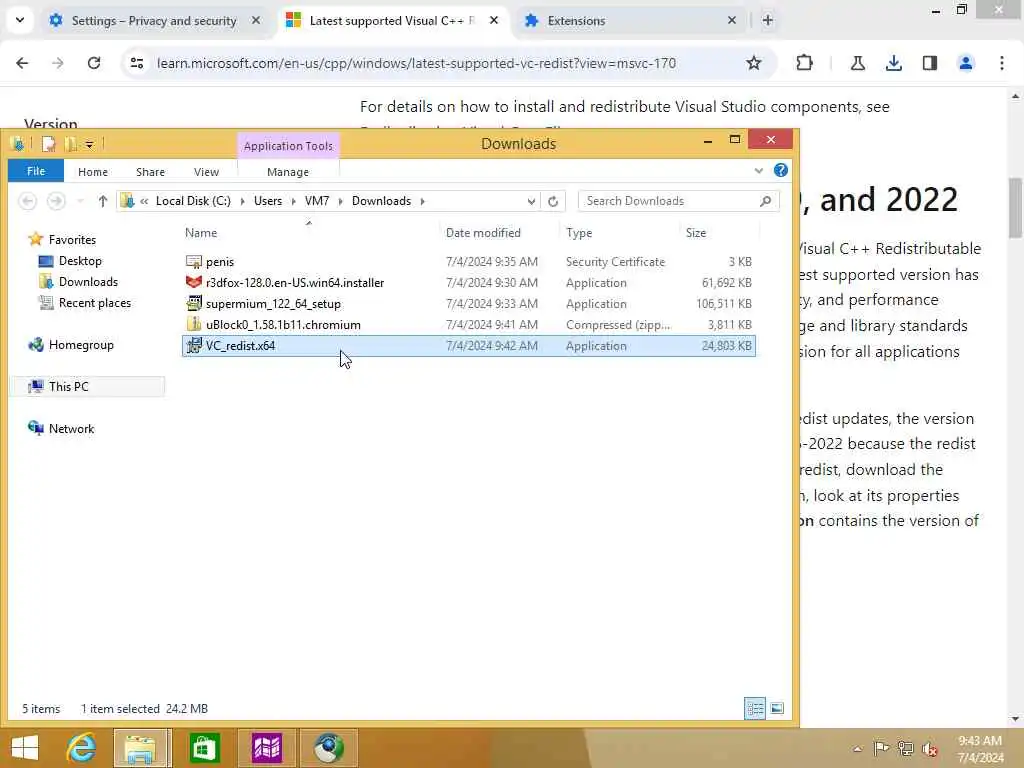Screen dimensions: 1024x768
Task: Launch Internet Explorer from taskbar
Action: point(81,748)
